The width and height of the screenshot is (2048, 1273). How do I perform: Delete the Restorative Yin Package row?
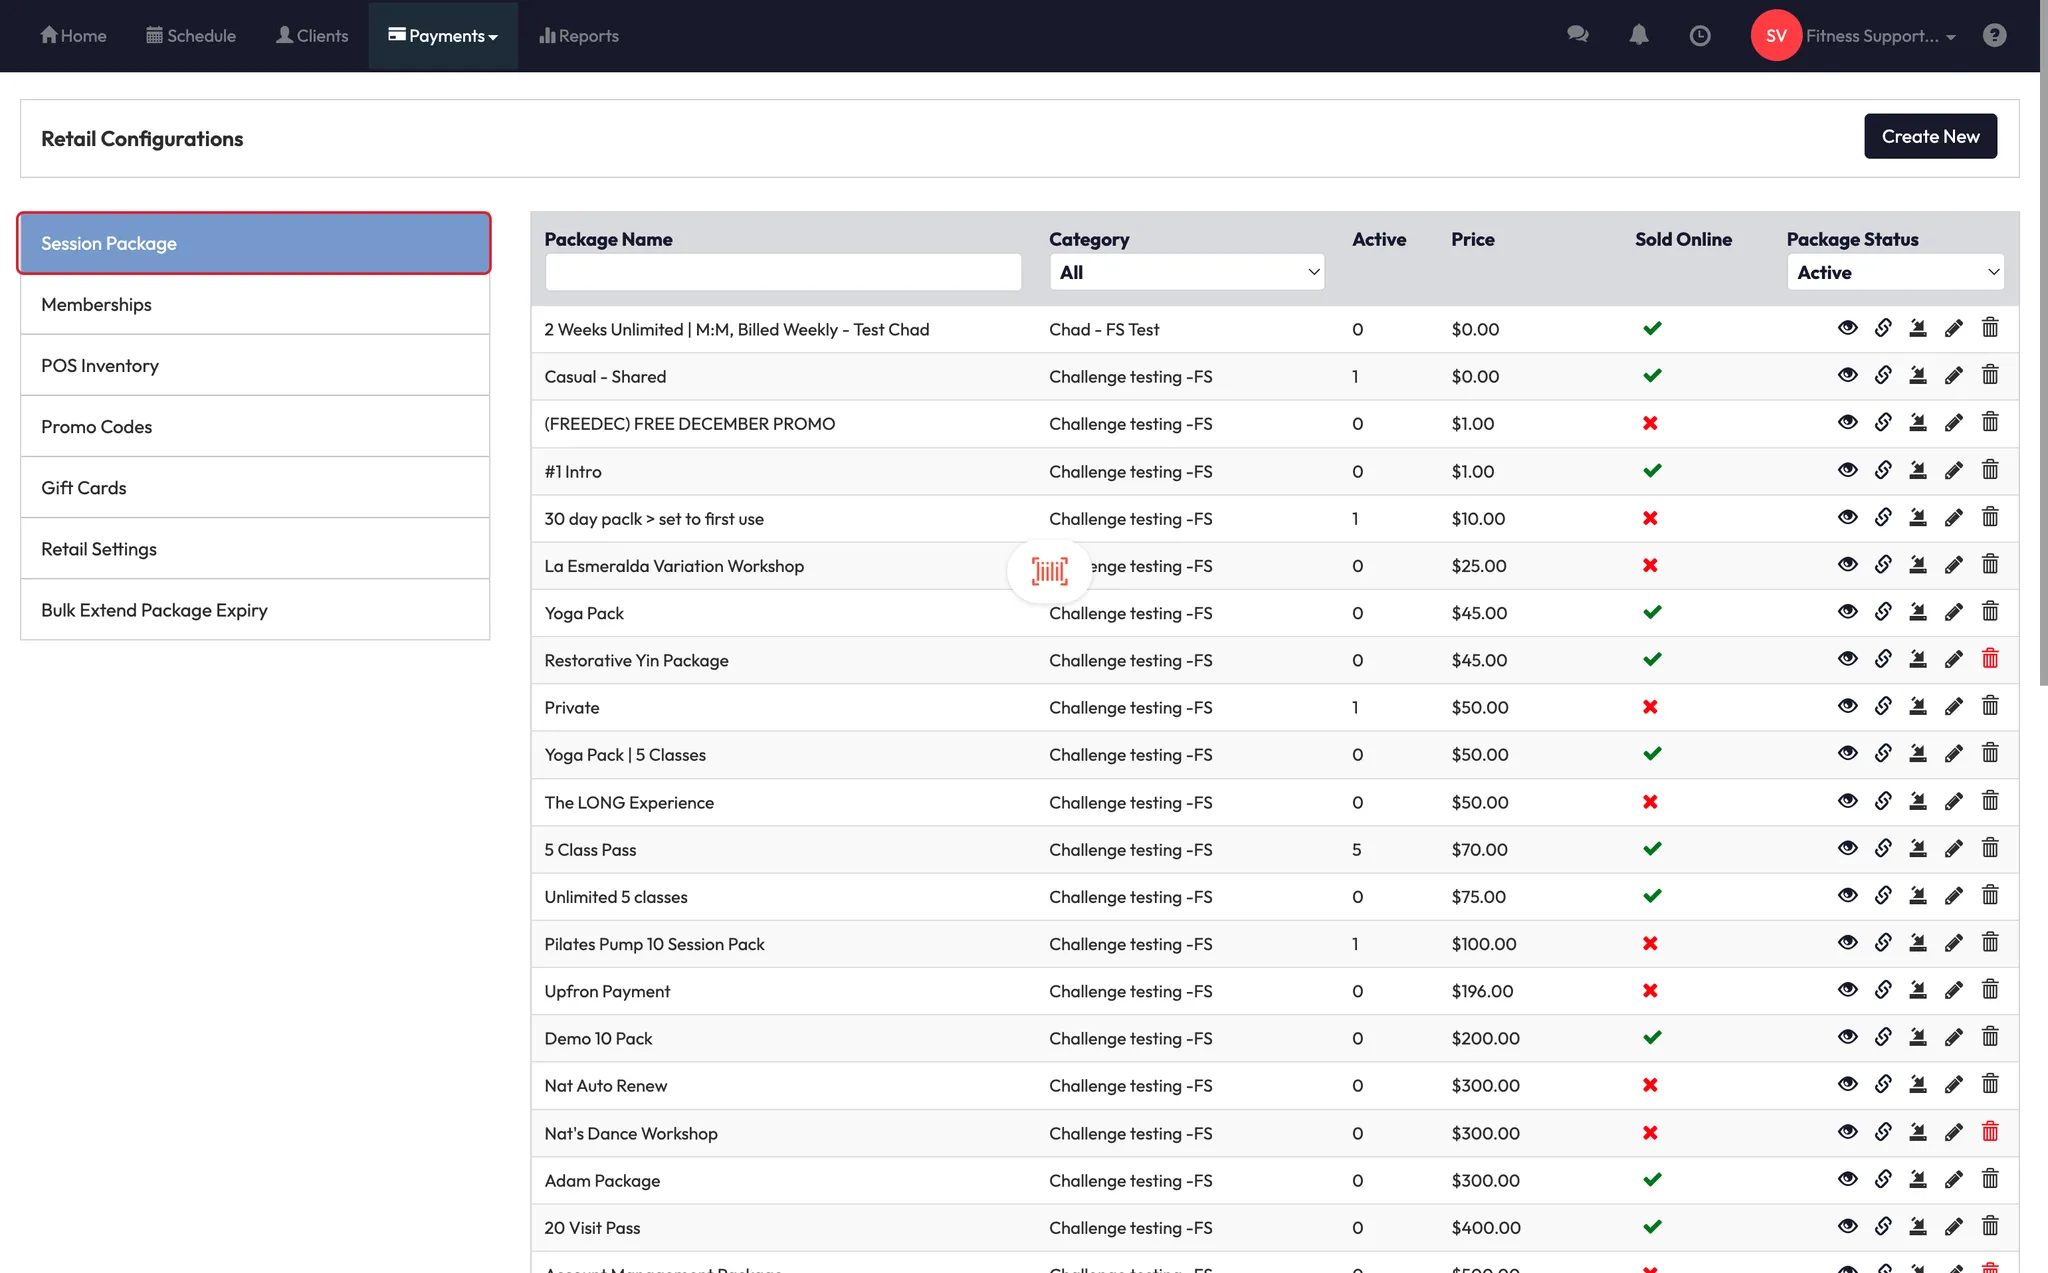pyautogui.click(x=1990, y=659)
